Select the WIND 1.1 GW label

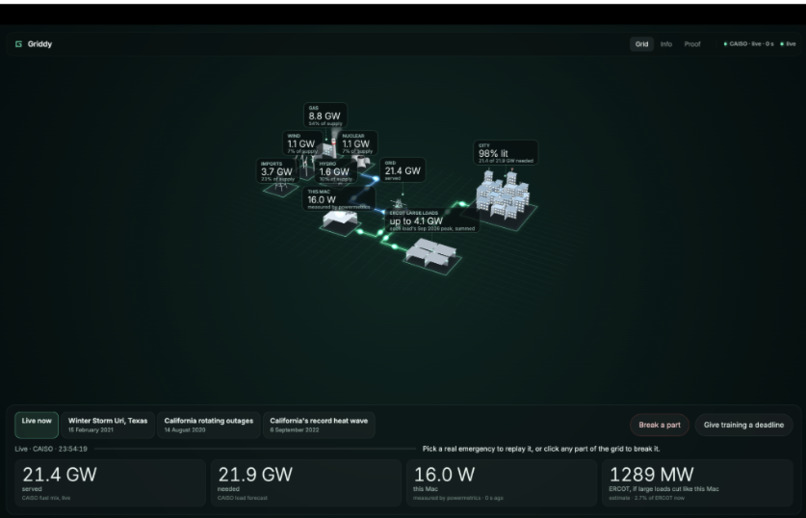302,143
